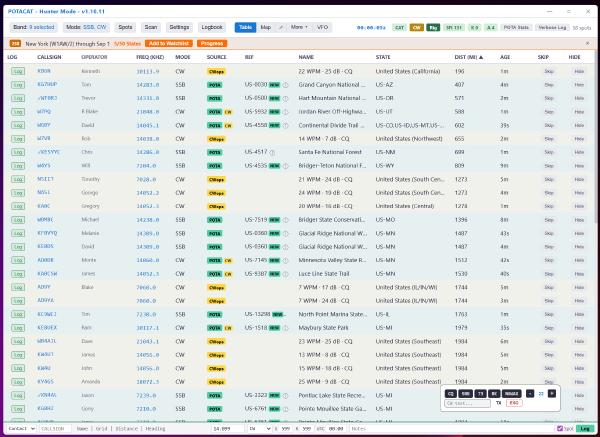Switch to the Map view tab

coord(266,27)
